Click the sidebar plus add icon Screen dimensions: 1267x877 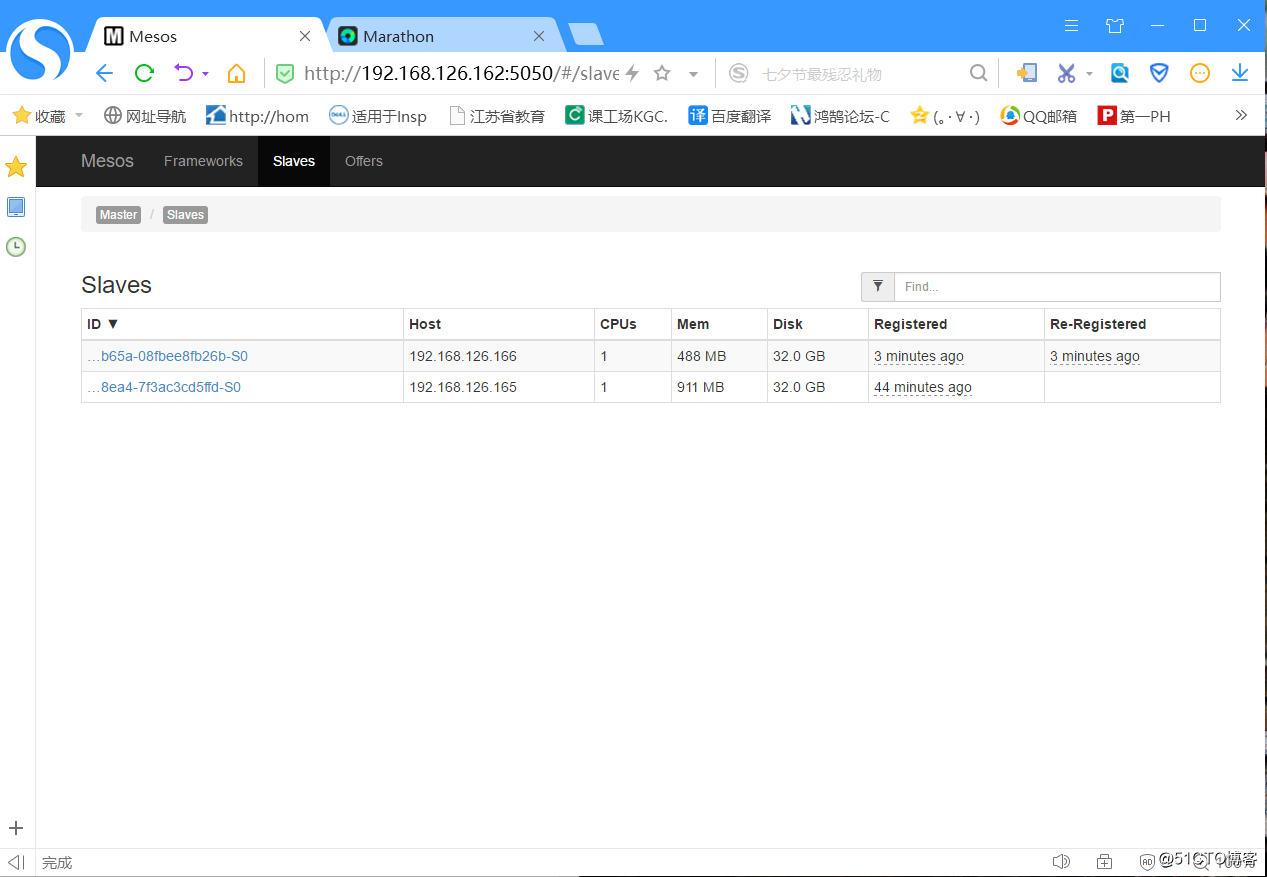pos(16,828)
